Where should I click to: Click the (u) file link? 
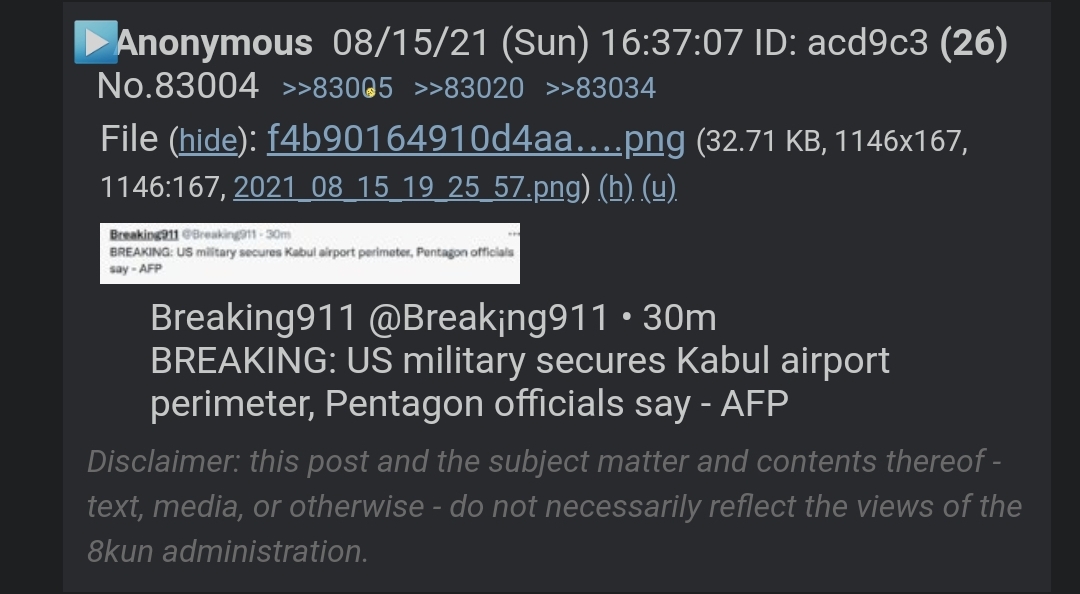659,186
